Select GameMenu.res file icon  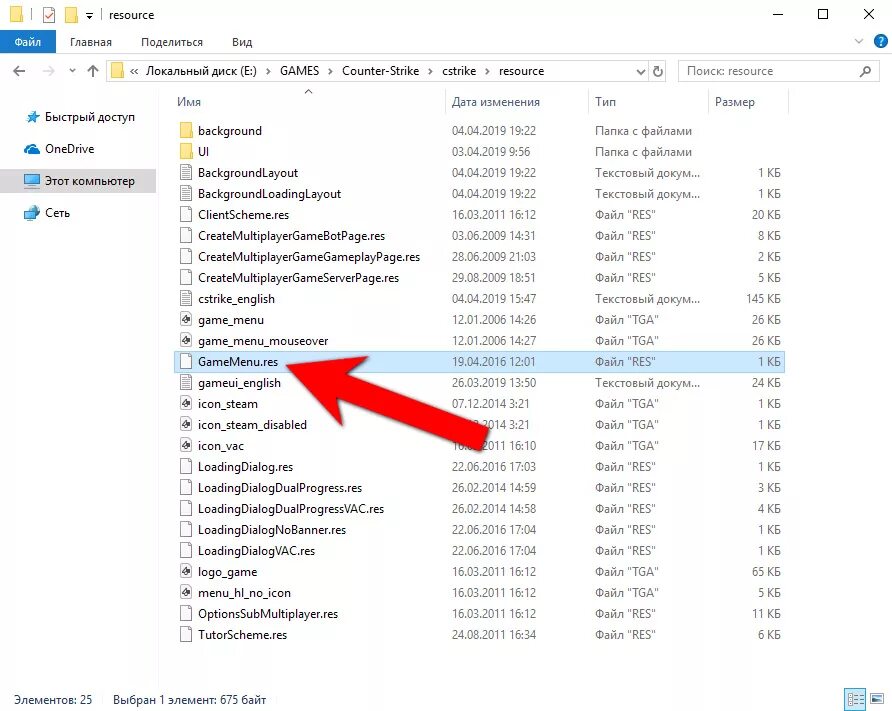pos(186,361)
